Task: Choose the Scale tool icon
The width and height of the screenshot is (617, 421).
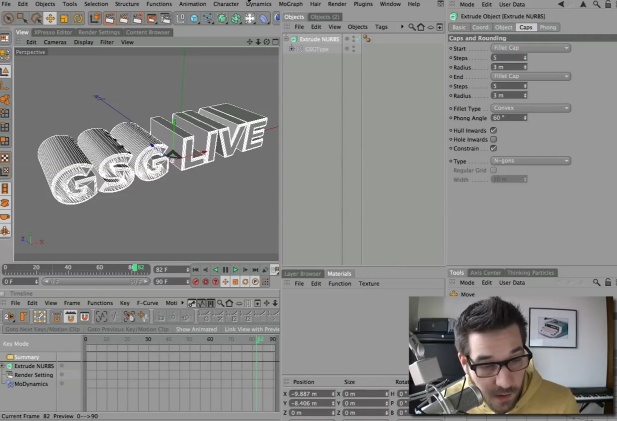Action: pos(64,18)
